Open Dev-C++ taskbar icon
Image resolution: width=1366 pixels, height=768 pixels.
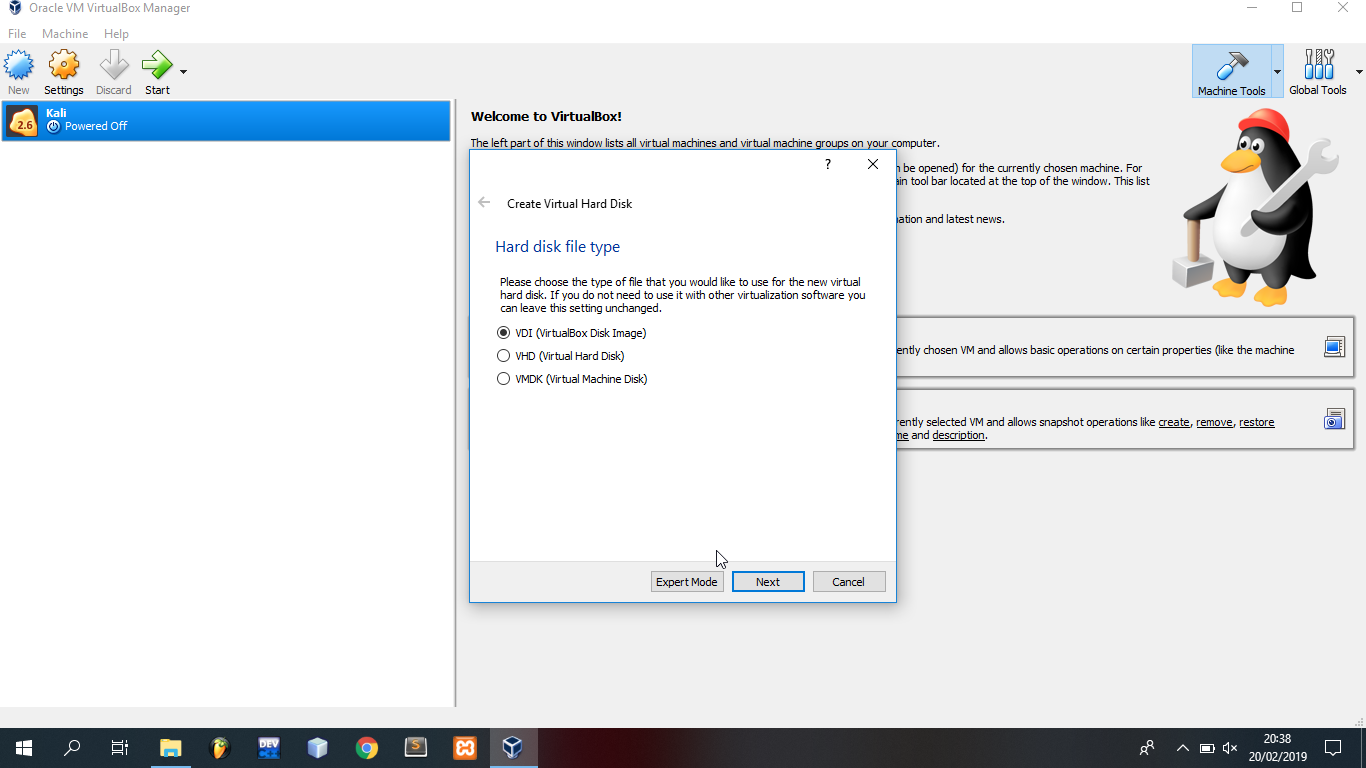tap(269, 748)
